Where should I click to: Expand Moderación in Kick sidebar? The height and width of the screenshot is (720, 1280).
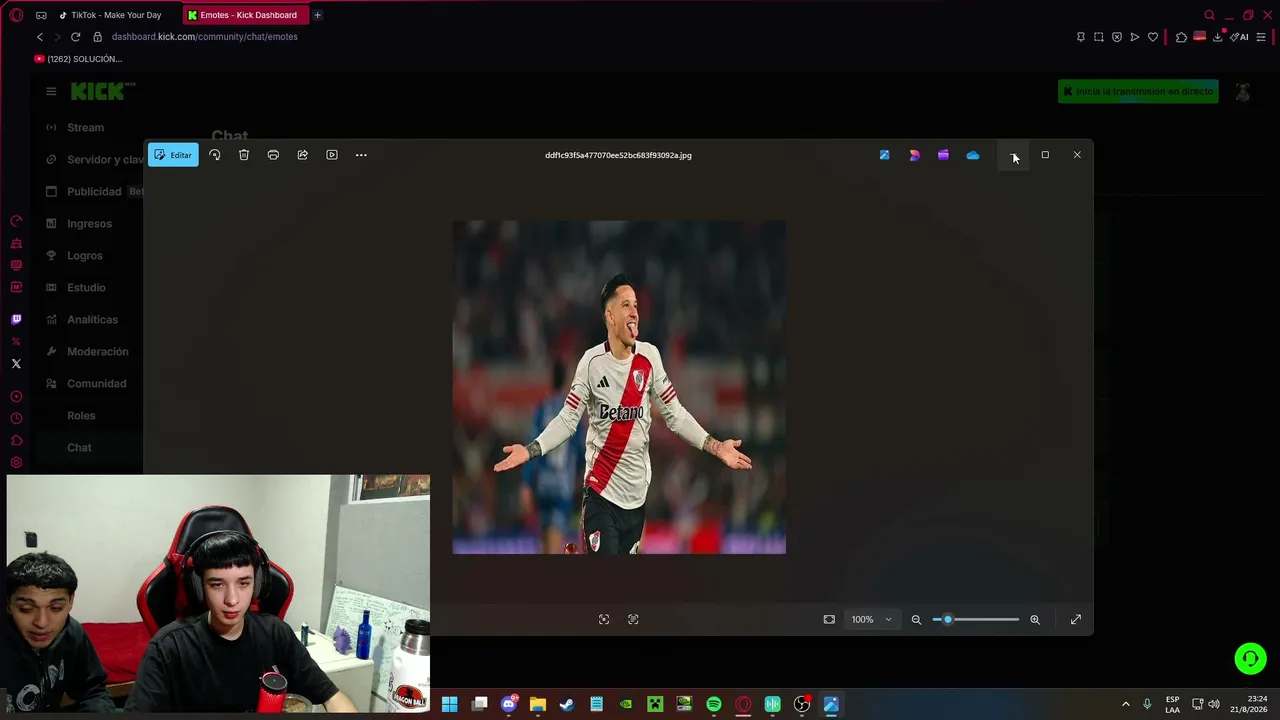tap(97, 352)
